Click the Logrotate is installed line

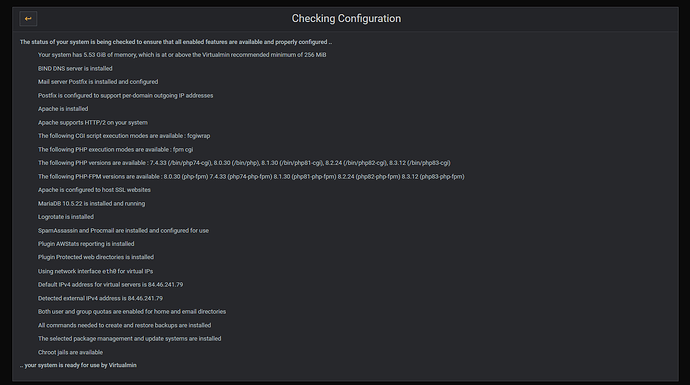tap(66, 217)
